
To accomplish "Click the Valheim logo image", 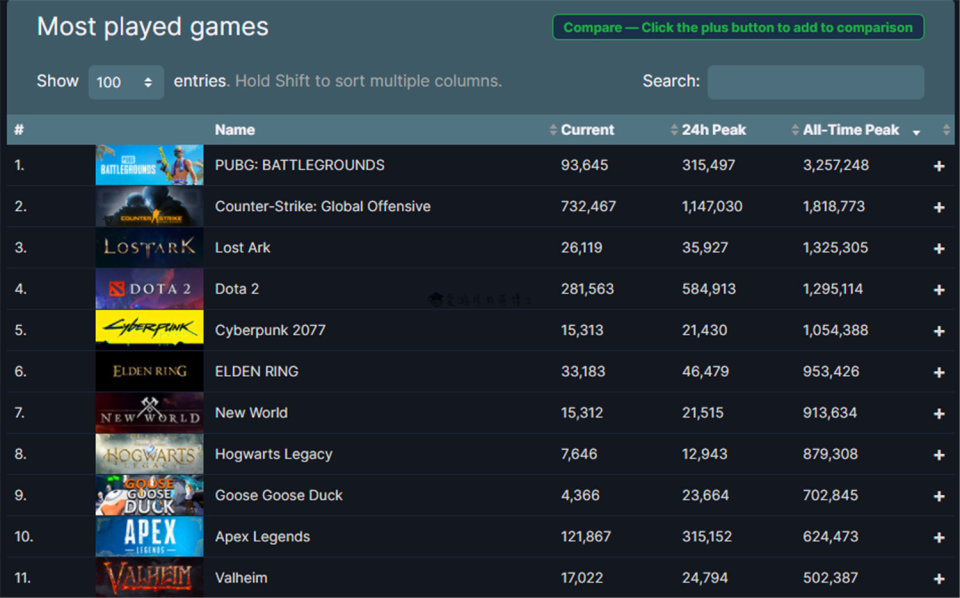I will 149,577.
